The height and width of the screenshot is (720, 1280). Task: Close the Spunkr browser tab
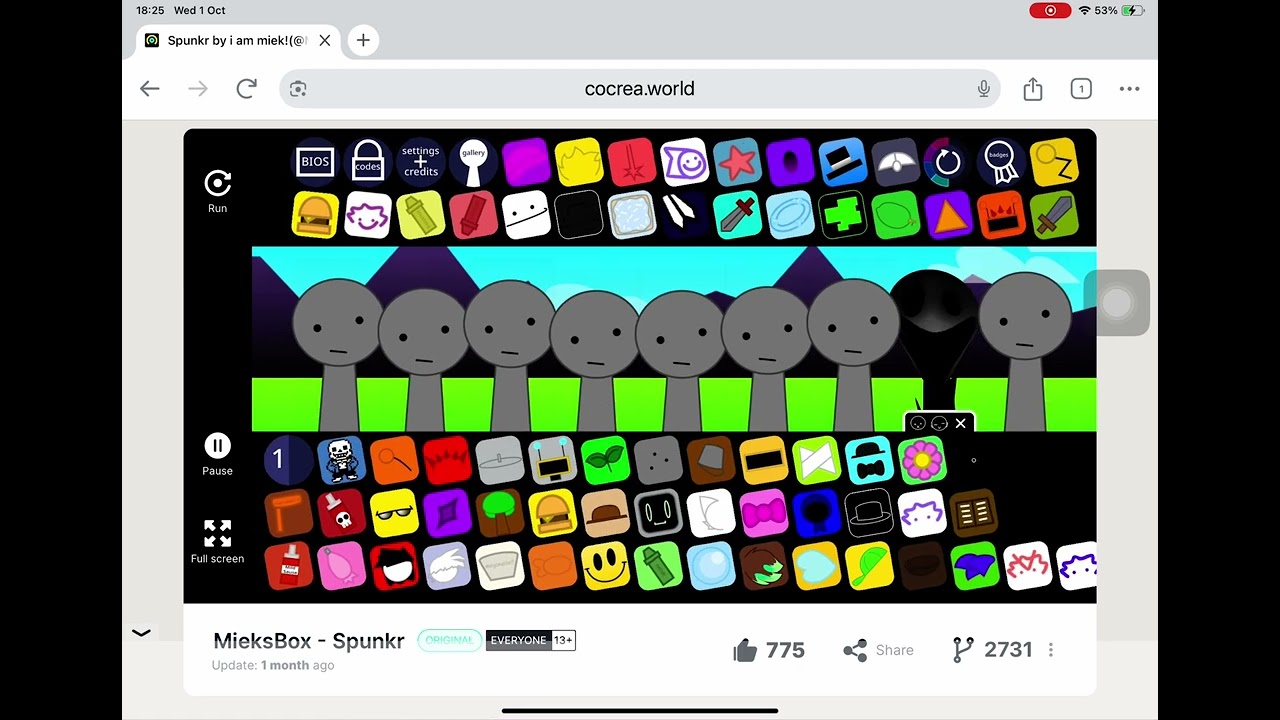(x=325, y=40)
